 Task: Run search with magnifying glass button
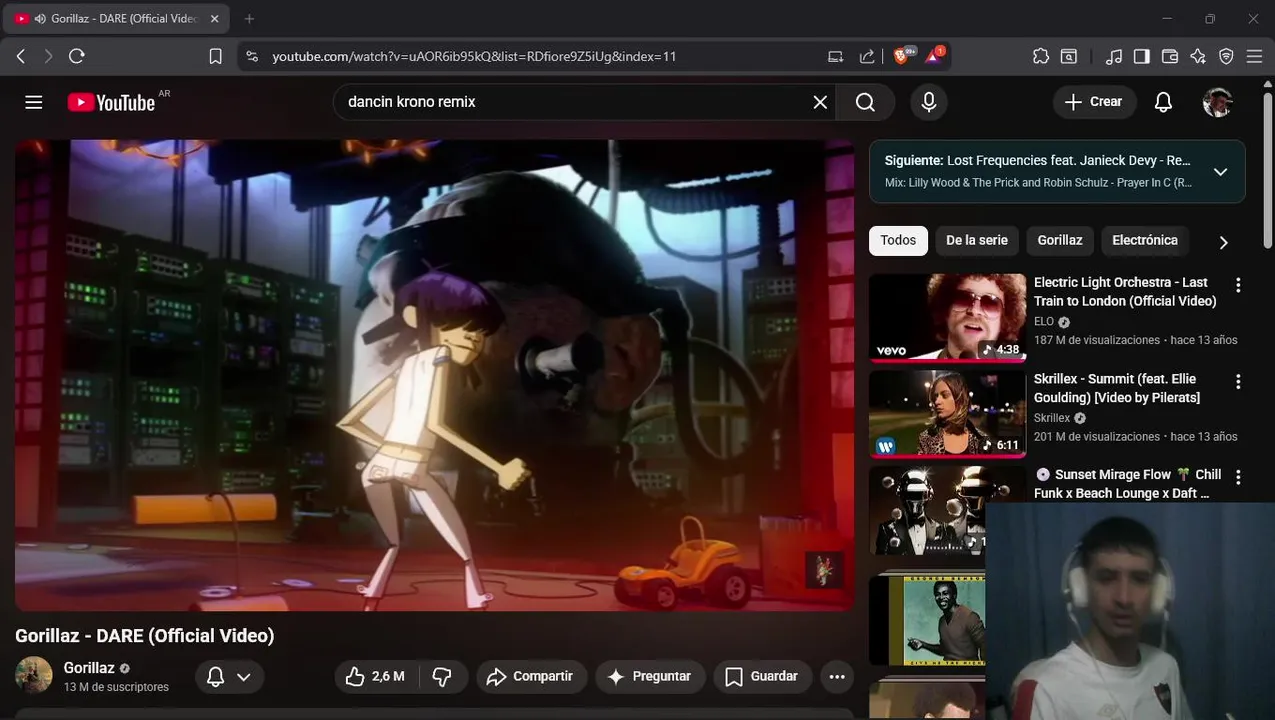coord(865,102)
